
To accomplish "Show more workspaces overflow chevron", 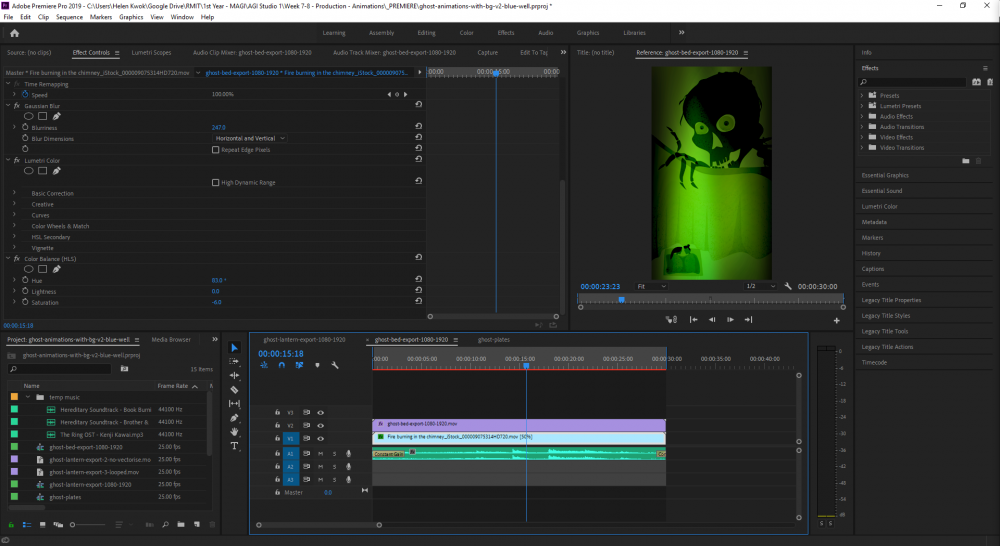I will 681,33.
